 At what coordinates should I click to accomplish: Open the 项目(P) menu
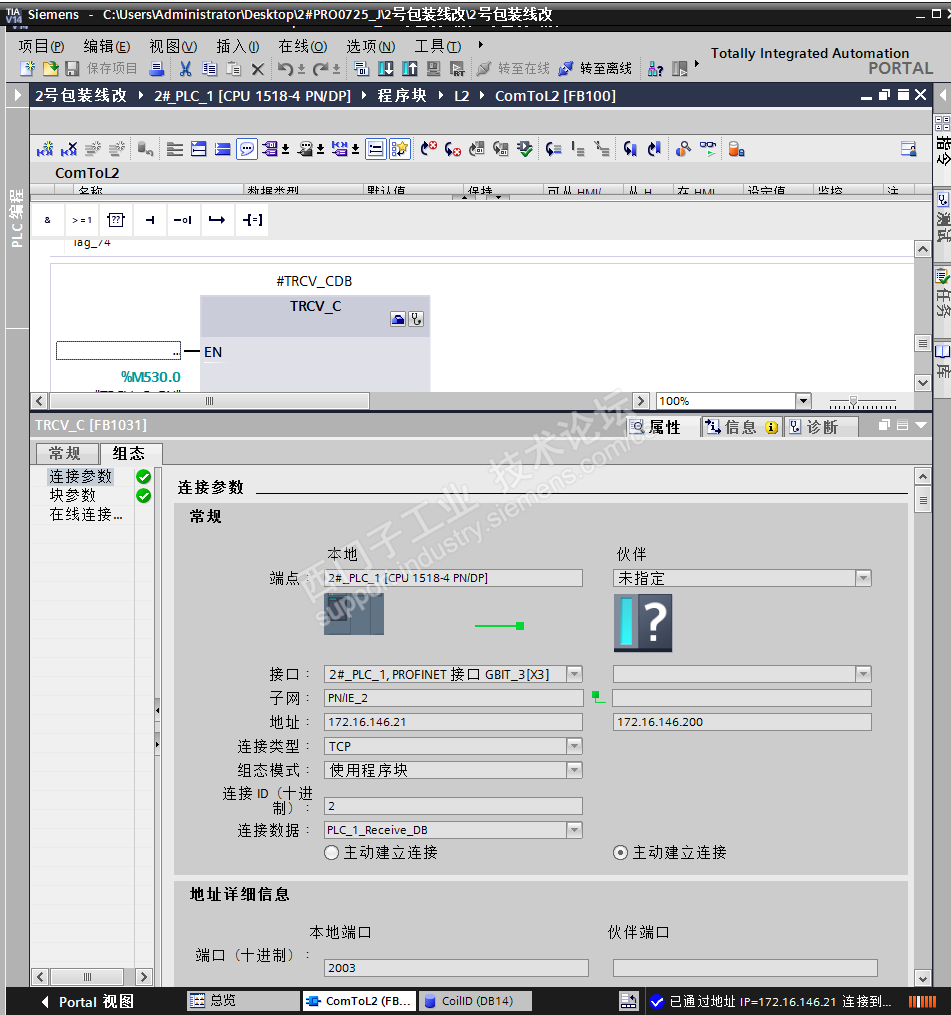tap(41, 46)
